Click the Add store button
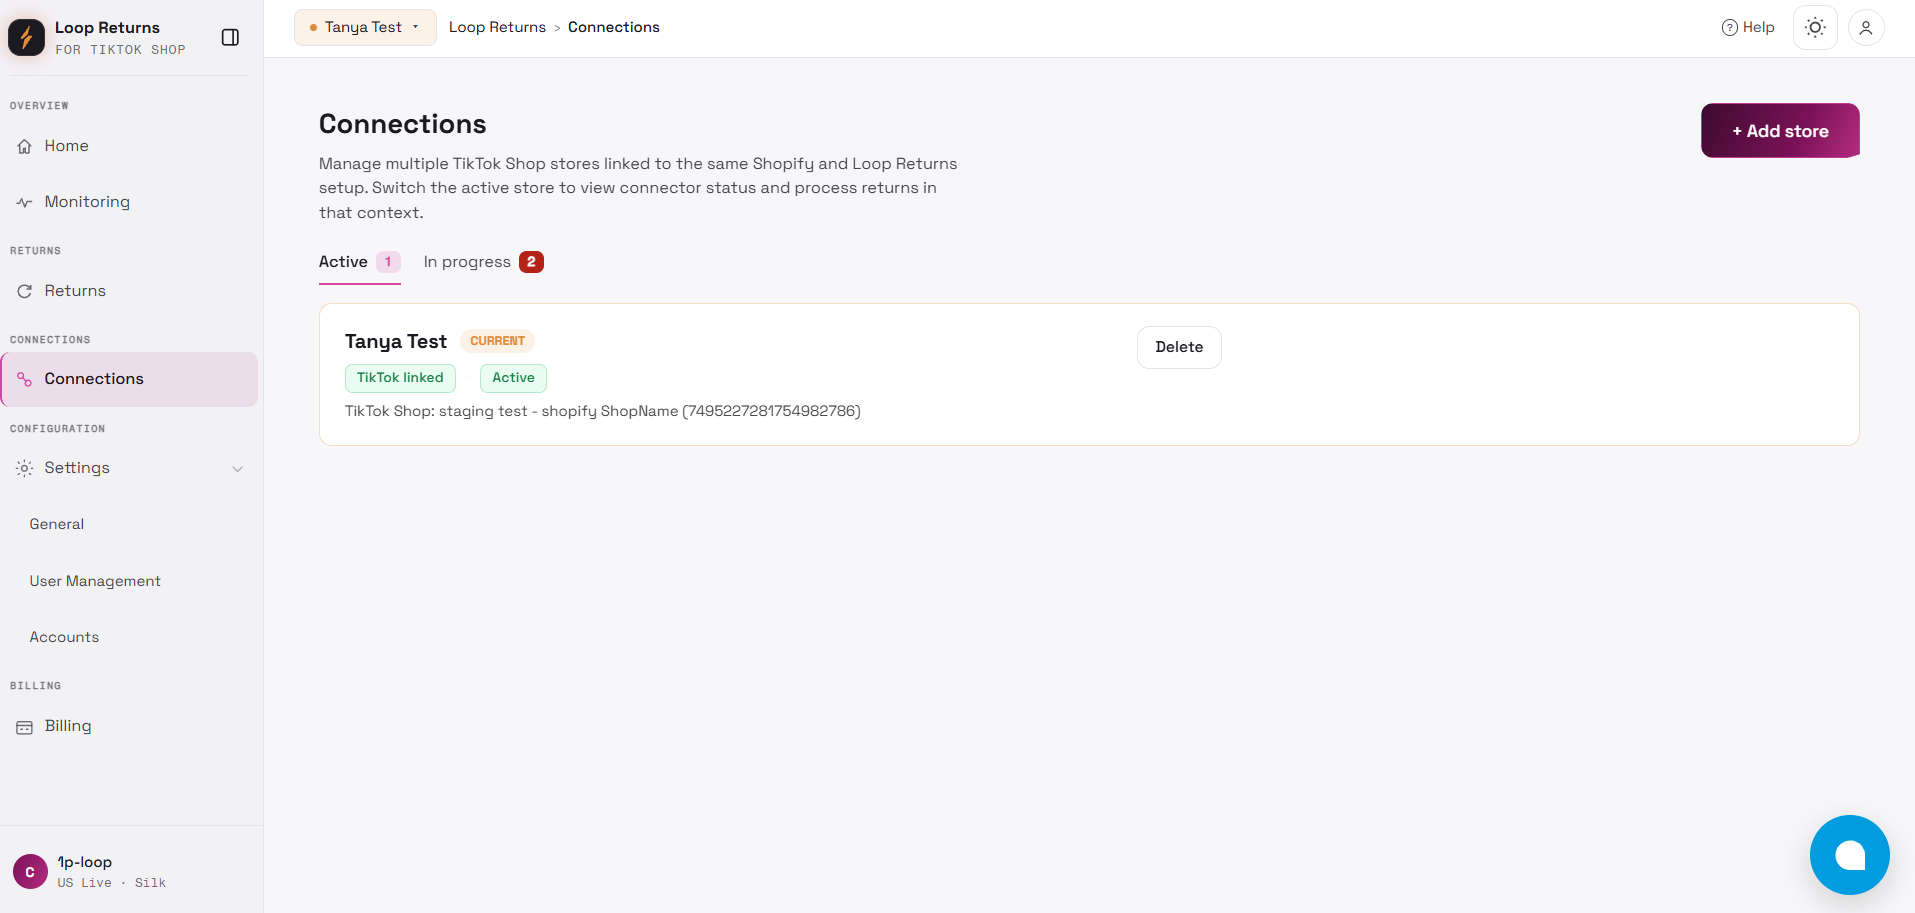Image resolution: width=1915 pixels, height=913 pixels. [x=1780, y=131]
